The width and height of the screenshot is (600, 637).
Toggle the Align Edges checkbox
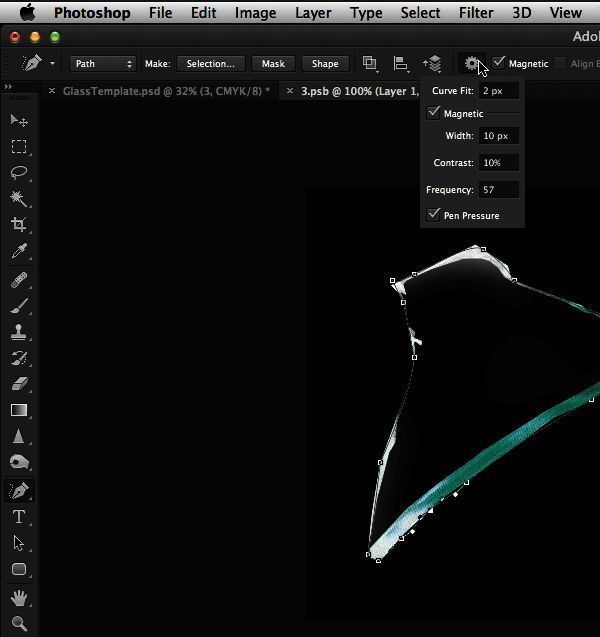560,63
